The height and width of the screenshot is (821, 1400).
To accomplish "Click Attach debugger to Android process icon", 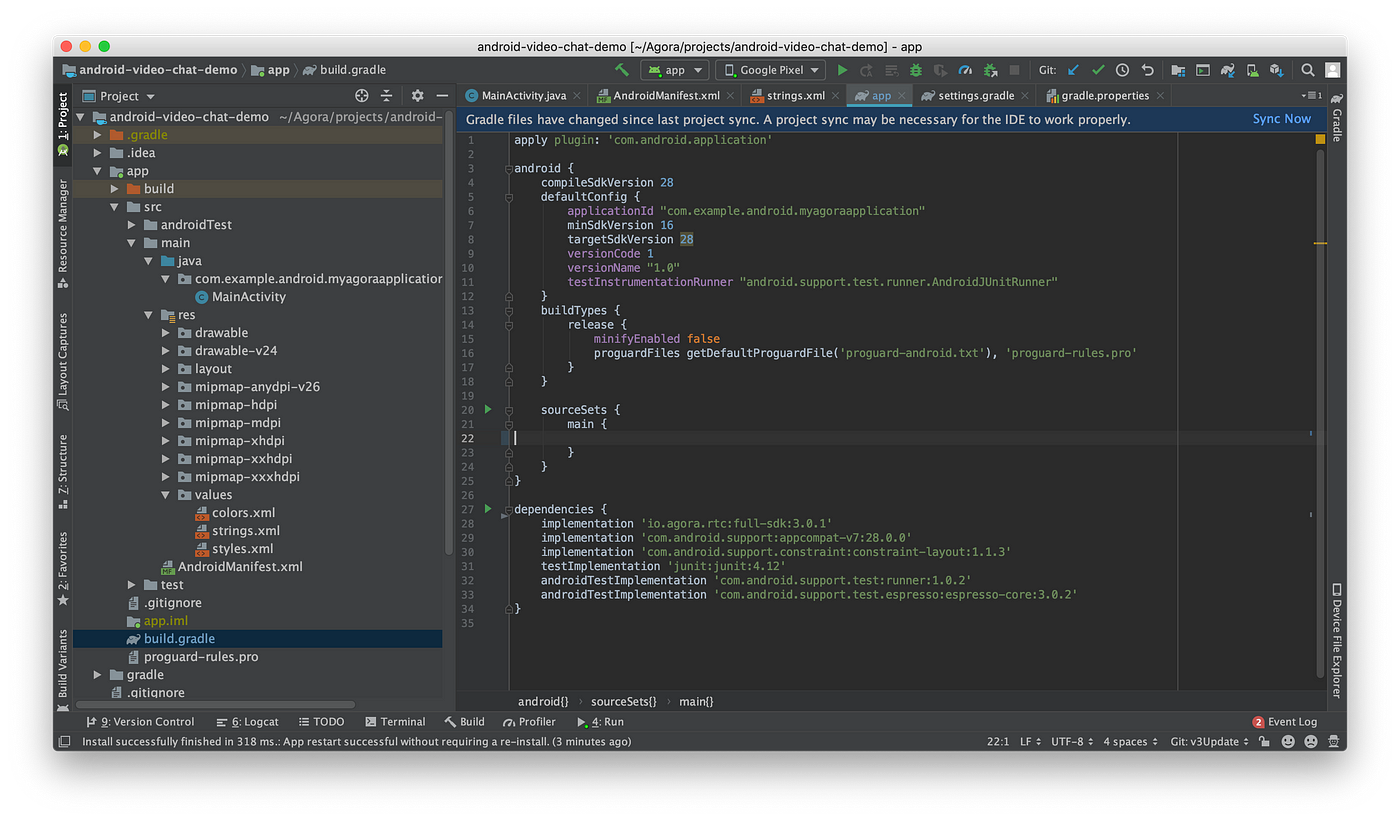I will pyautogui.click(x=990, y=70).
